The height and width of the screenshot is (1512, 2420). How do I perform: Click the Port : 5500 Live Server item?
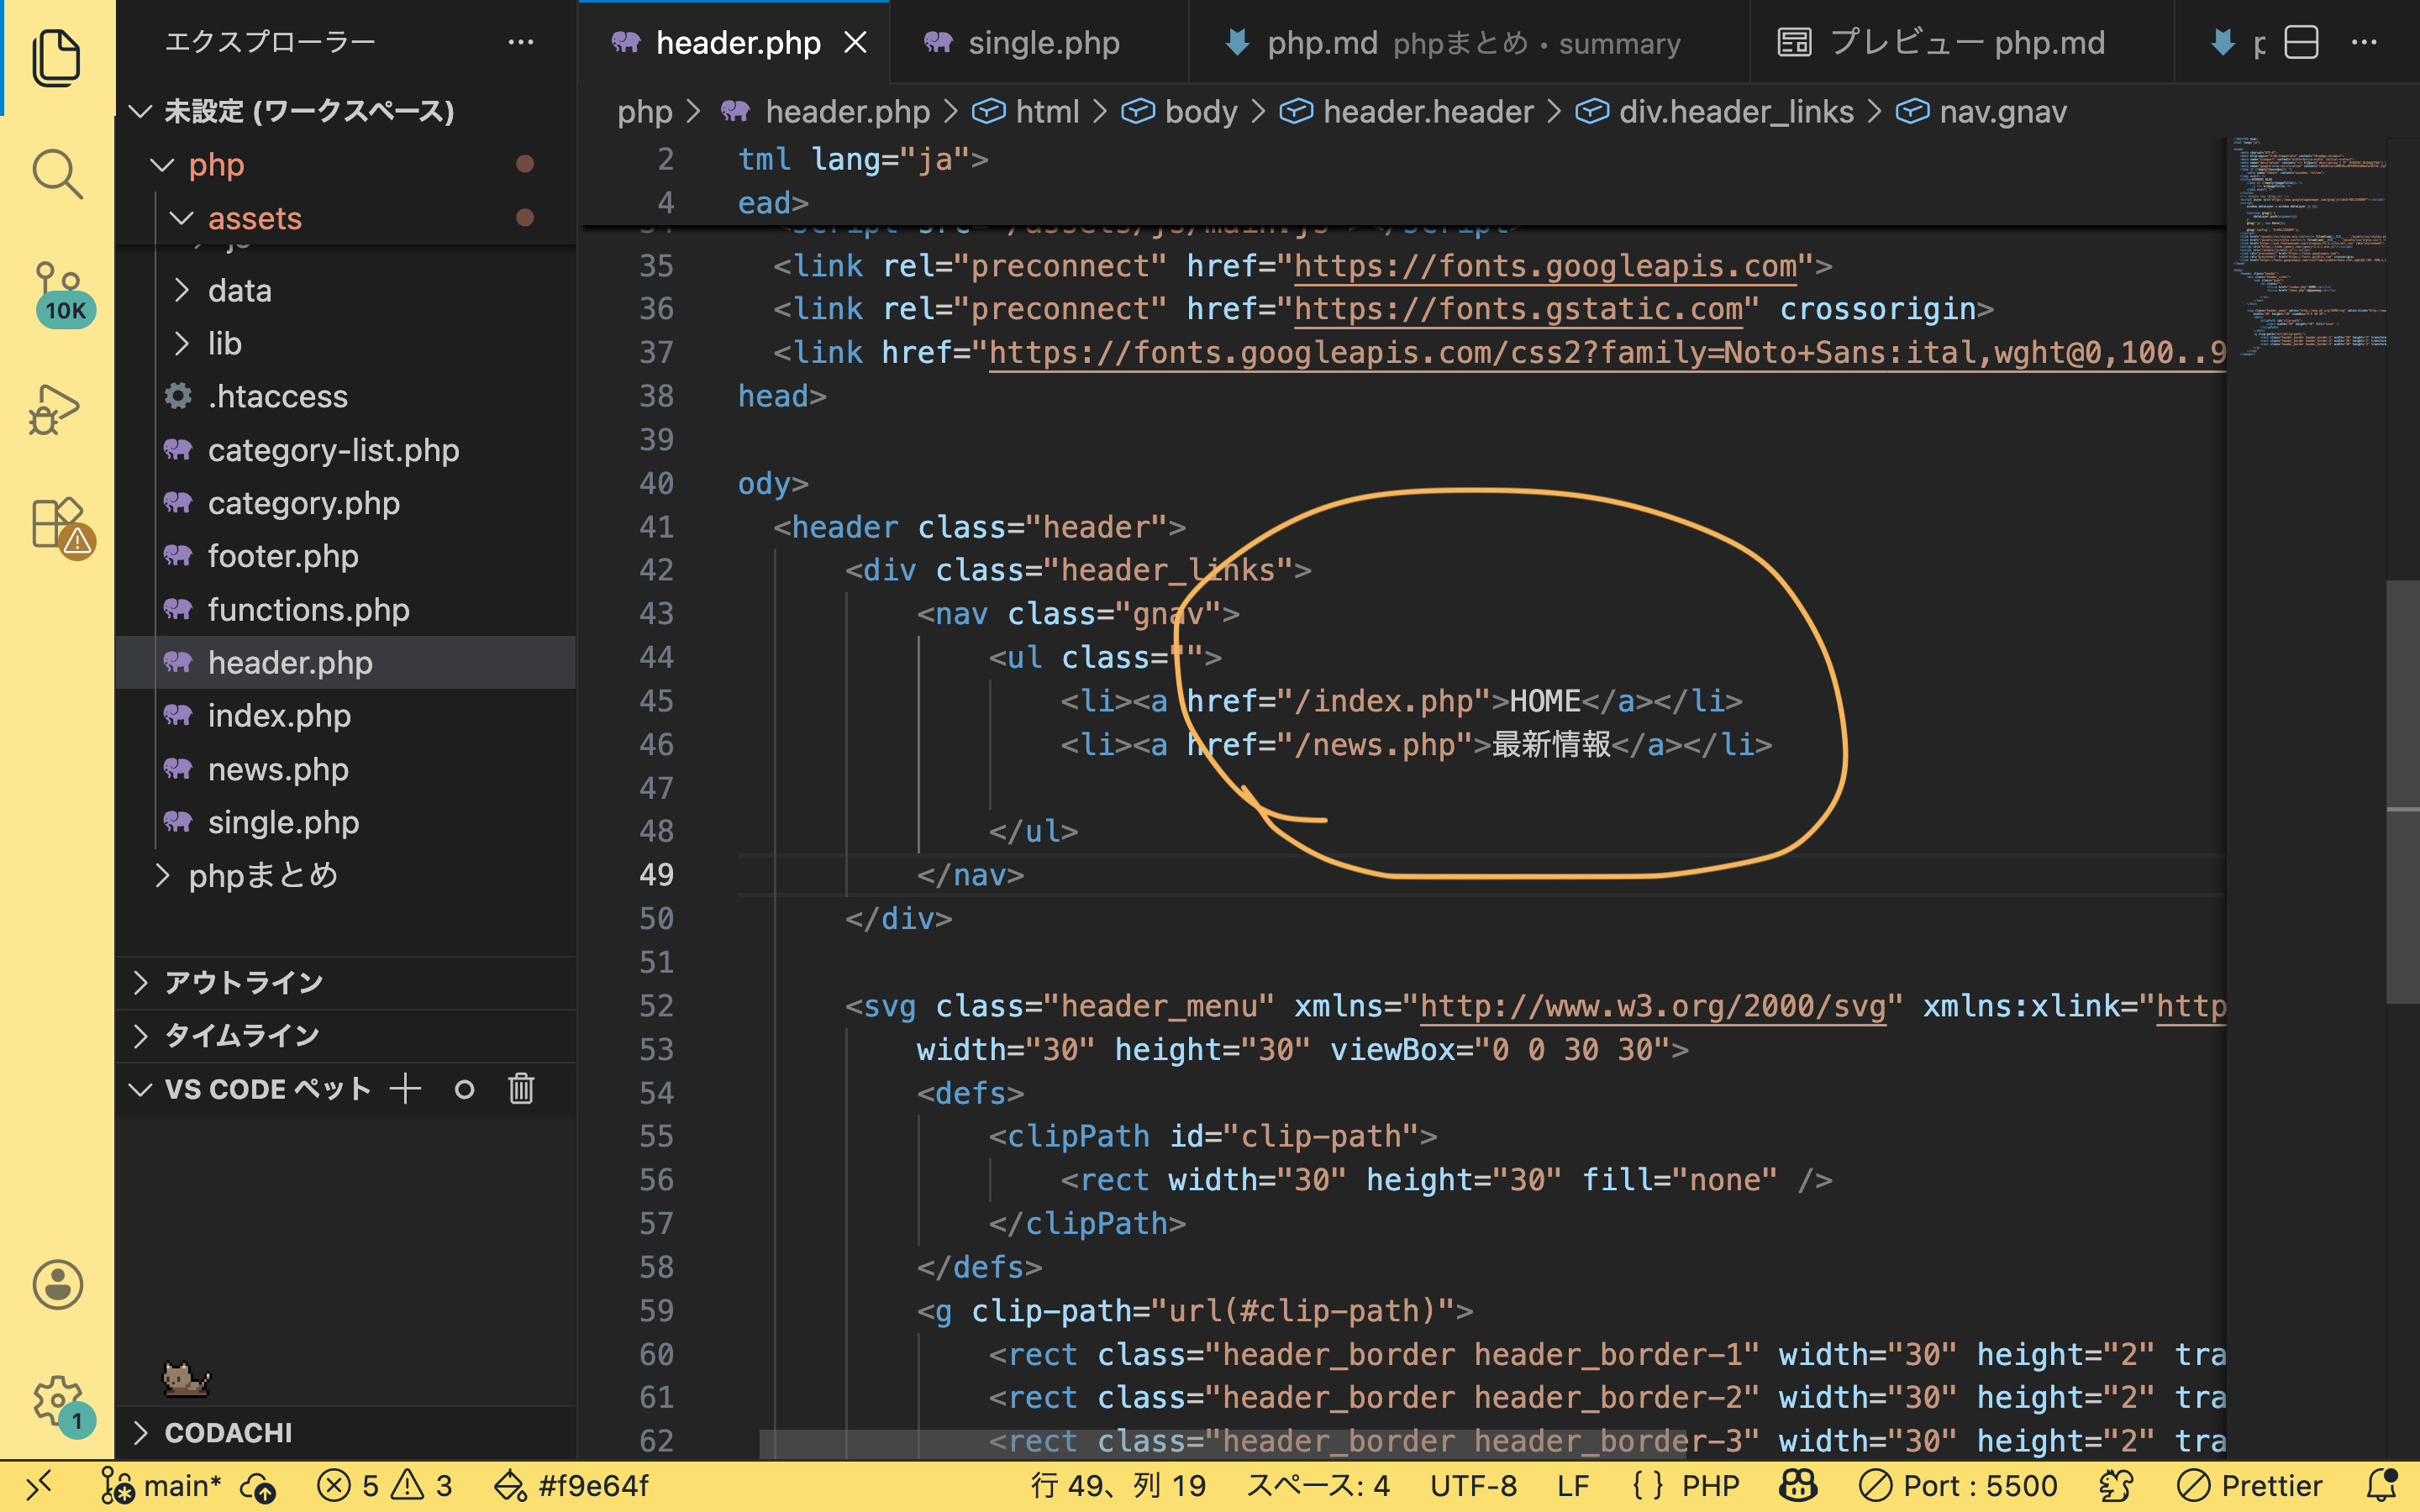click(x=1957, y=1486)
